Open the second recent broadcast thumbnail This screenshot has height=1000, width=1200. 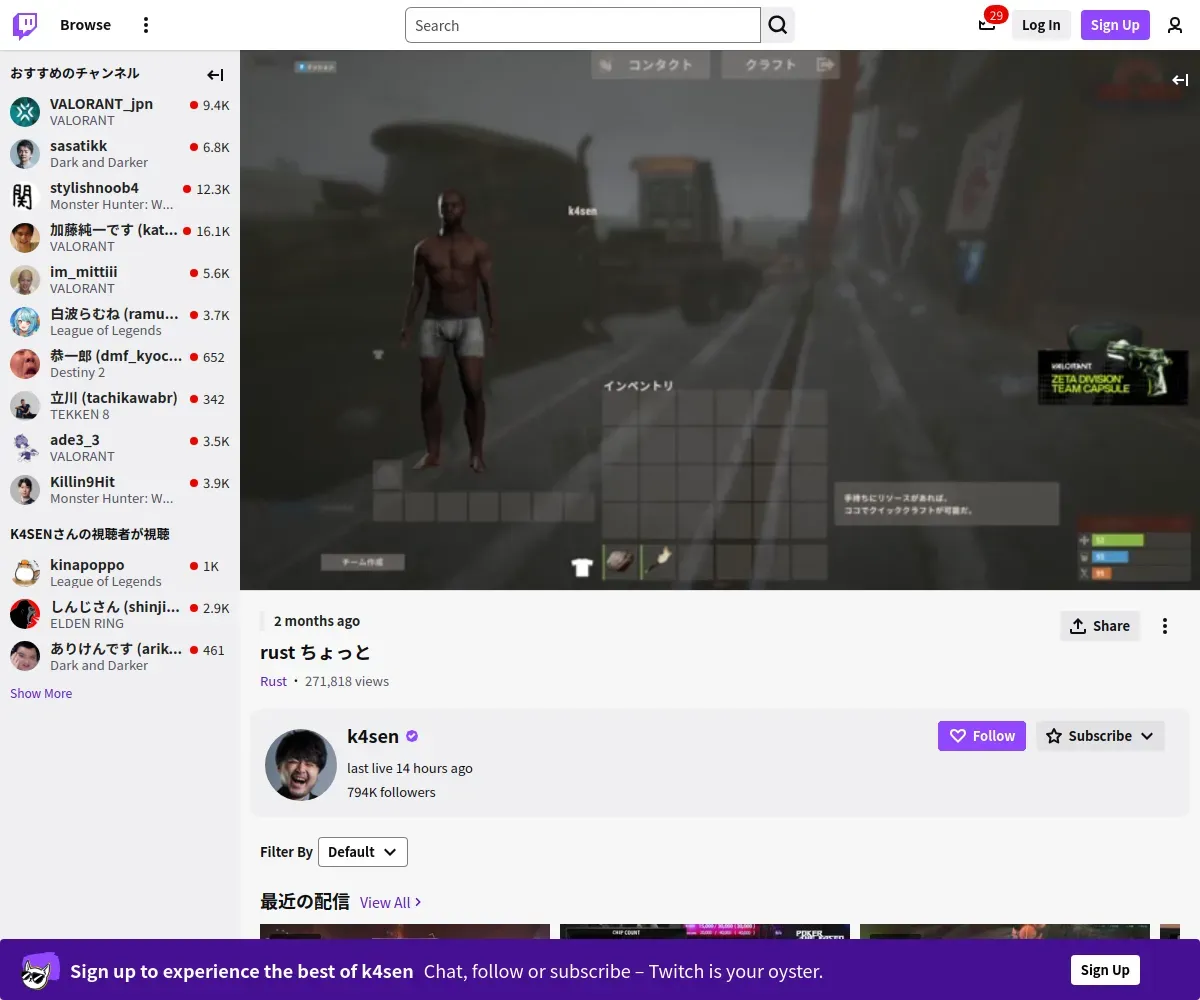pyautogui.click(x=705, y=932)
